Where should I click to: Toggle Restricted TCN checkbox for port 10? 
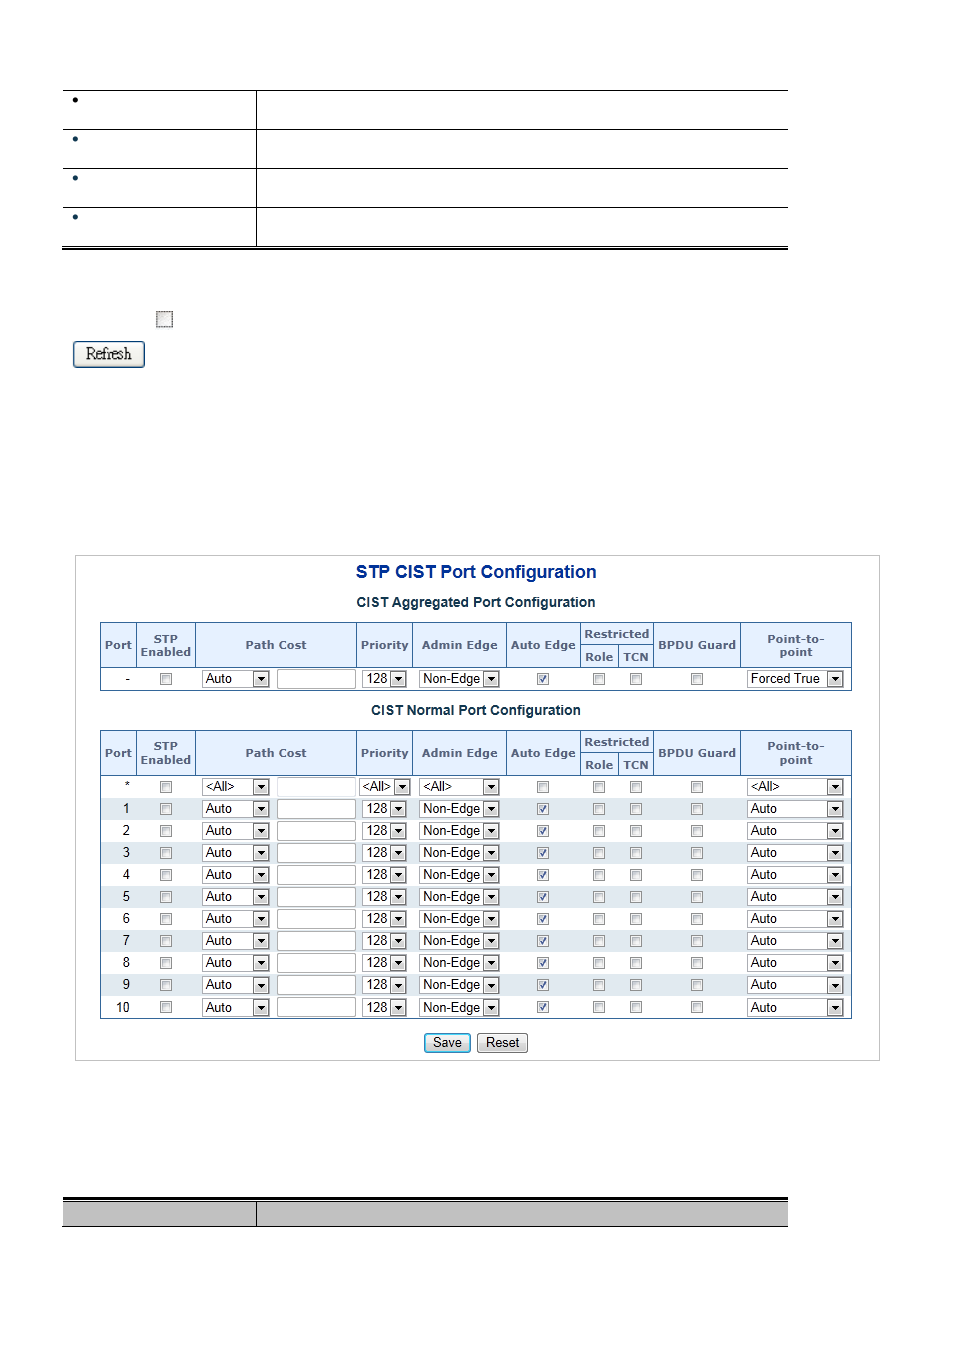click(636, 1007)
